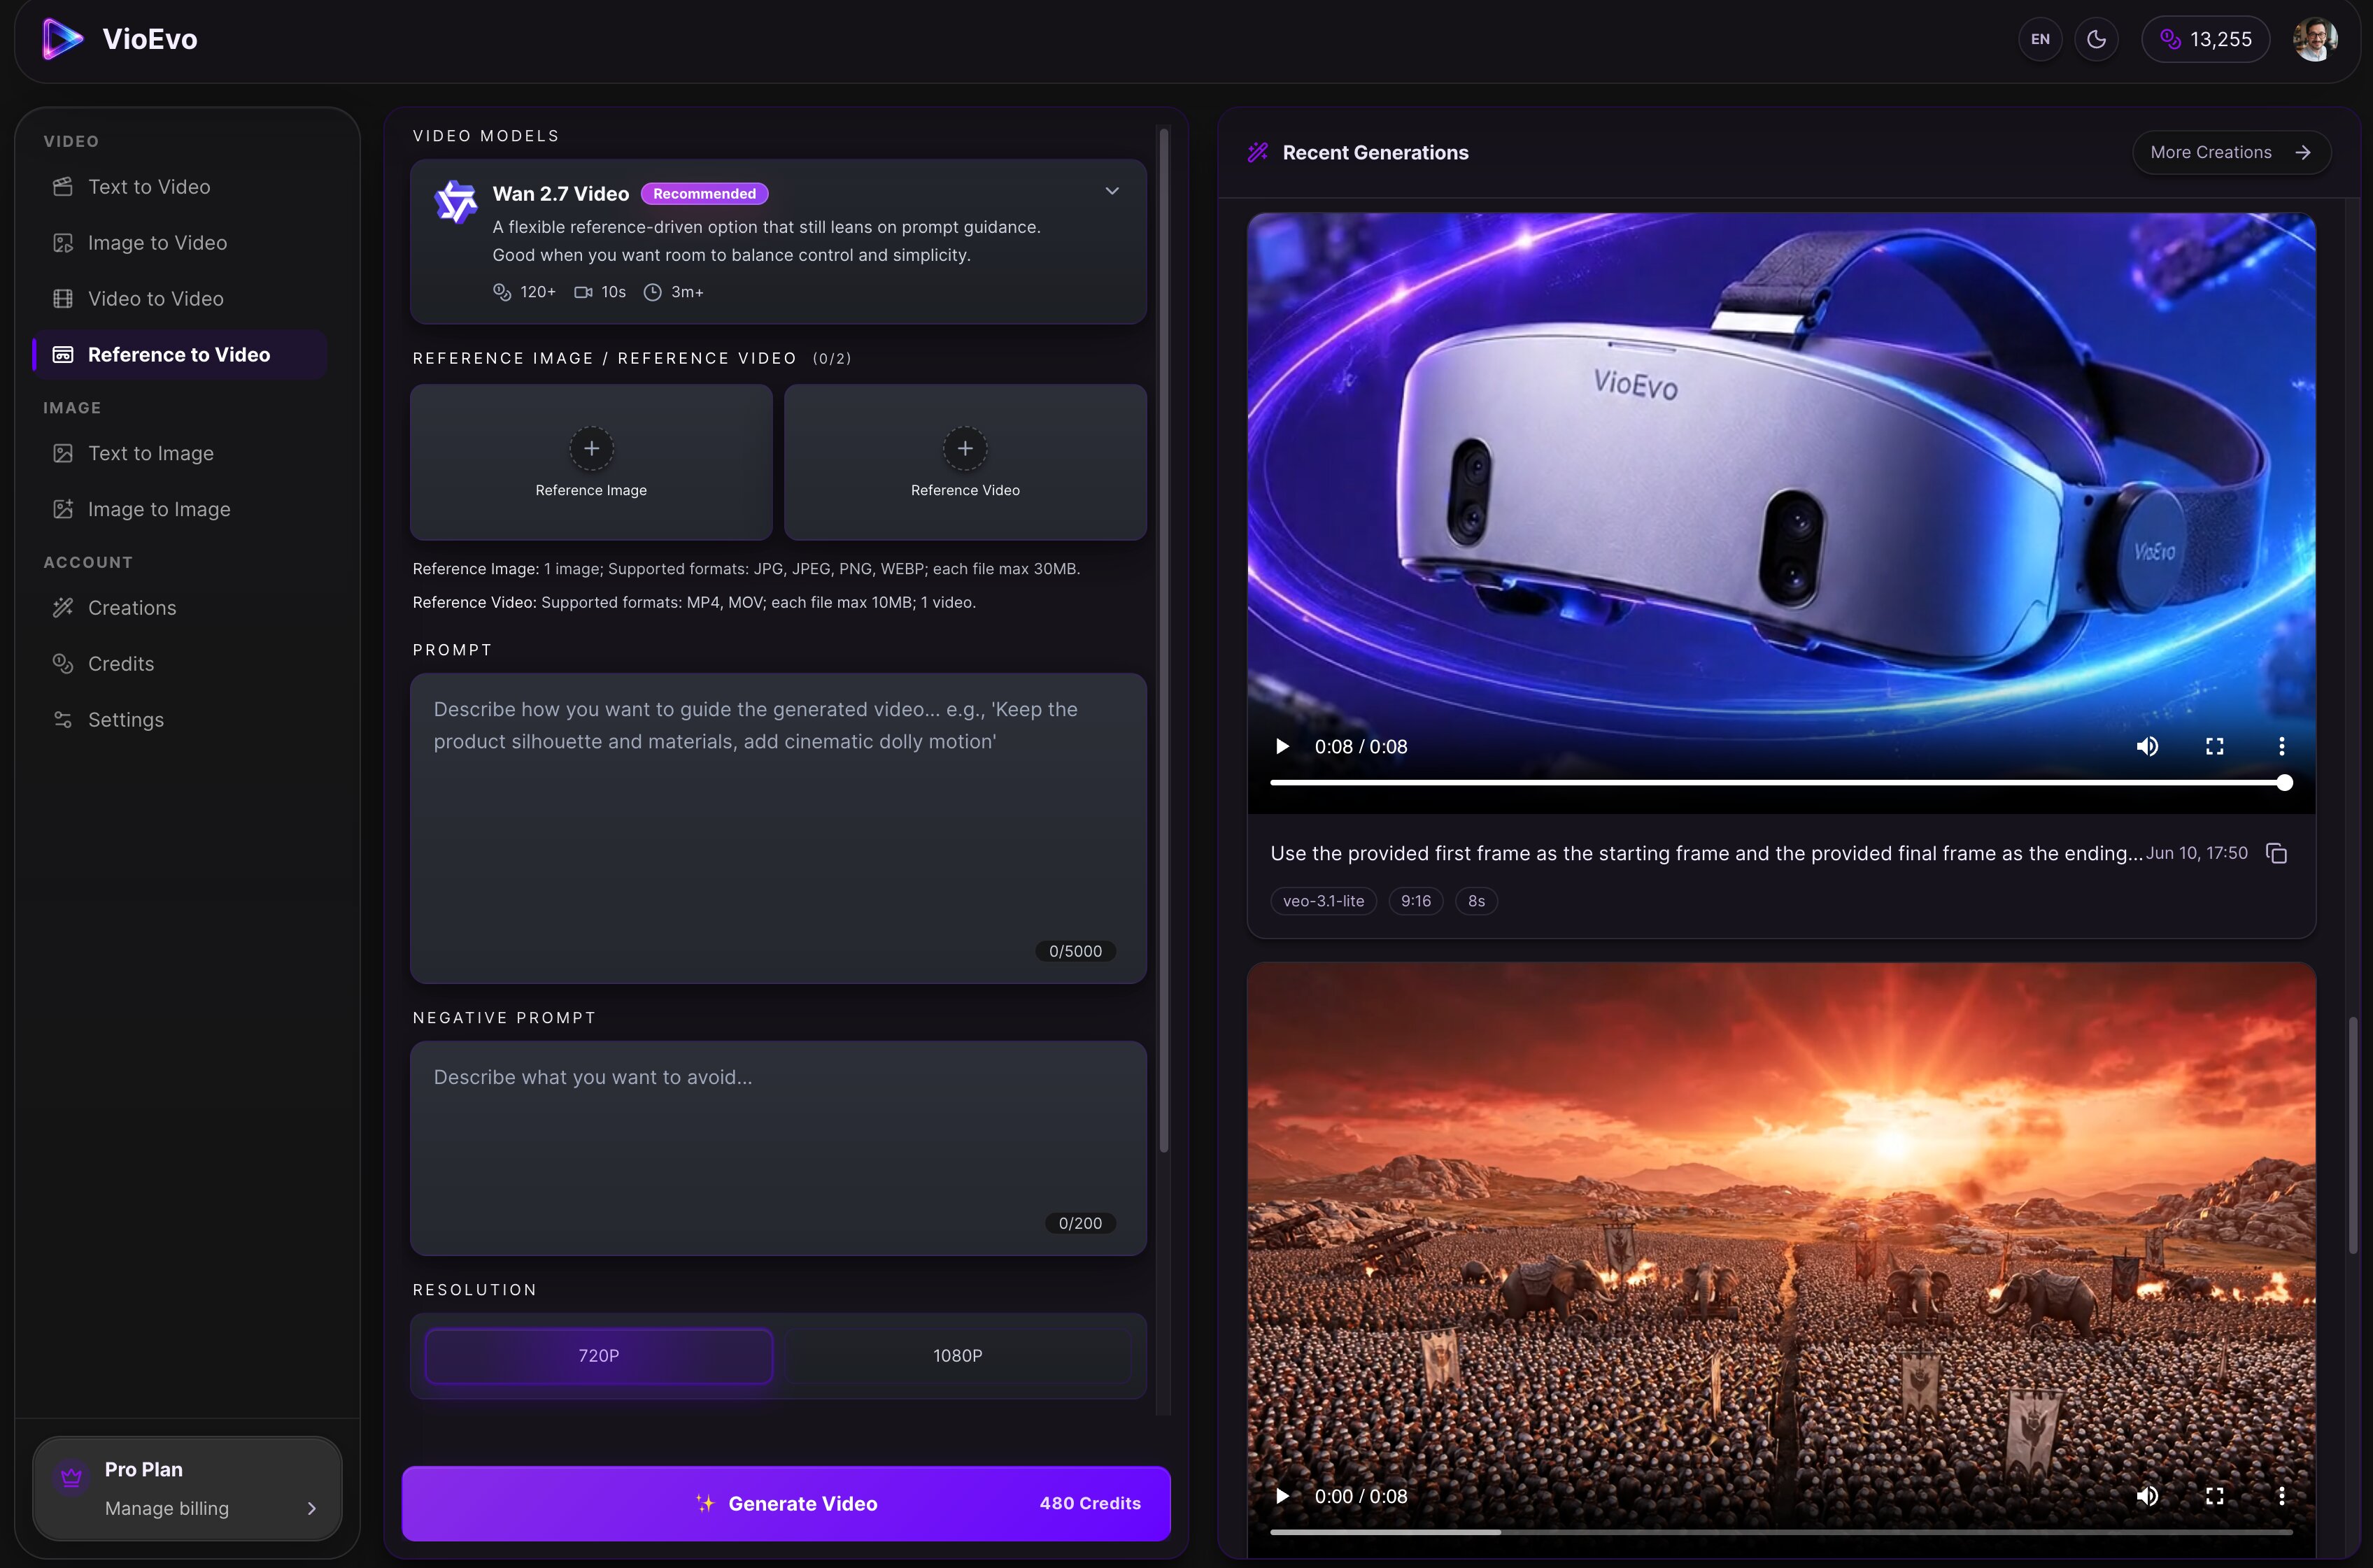Click the Image to Image icon

(x=63, y=509)
